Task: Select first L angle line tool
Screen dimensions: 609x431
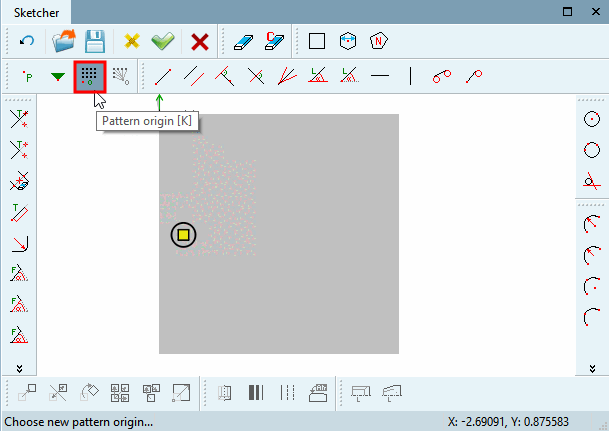Action: [x=318, y=75]
